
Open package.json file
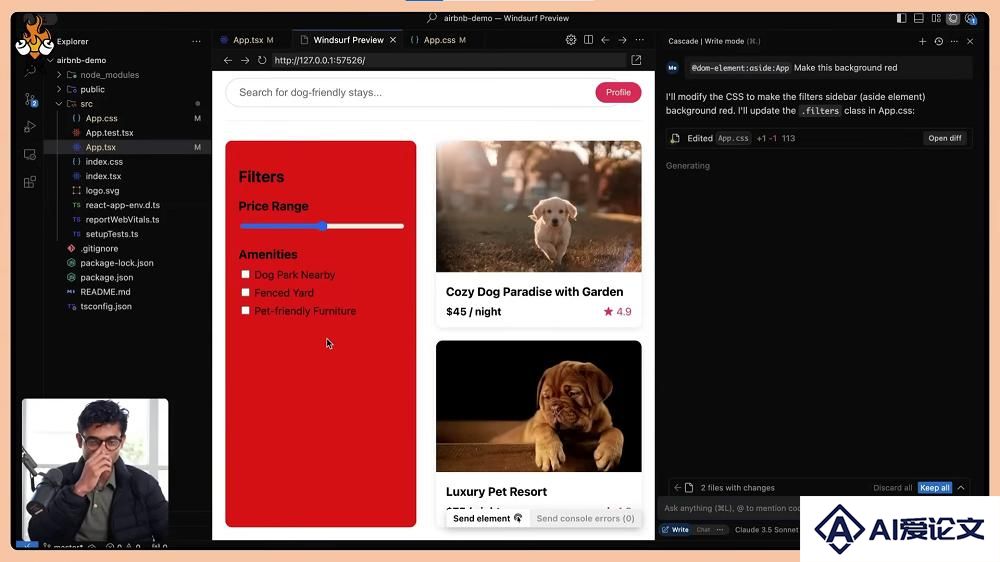coord(107,277)
